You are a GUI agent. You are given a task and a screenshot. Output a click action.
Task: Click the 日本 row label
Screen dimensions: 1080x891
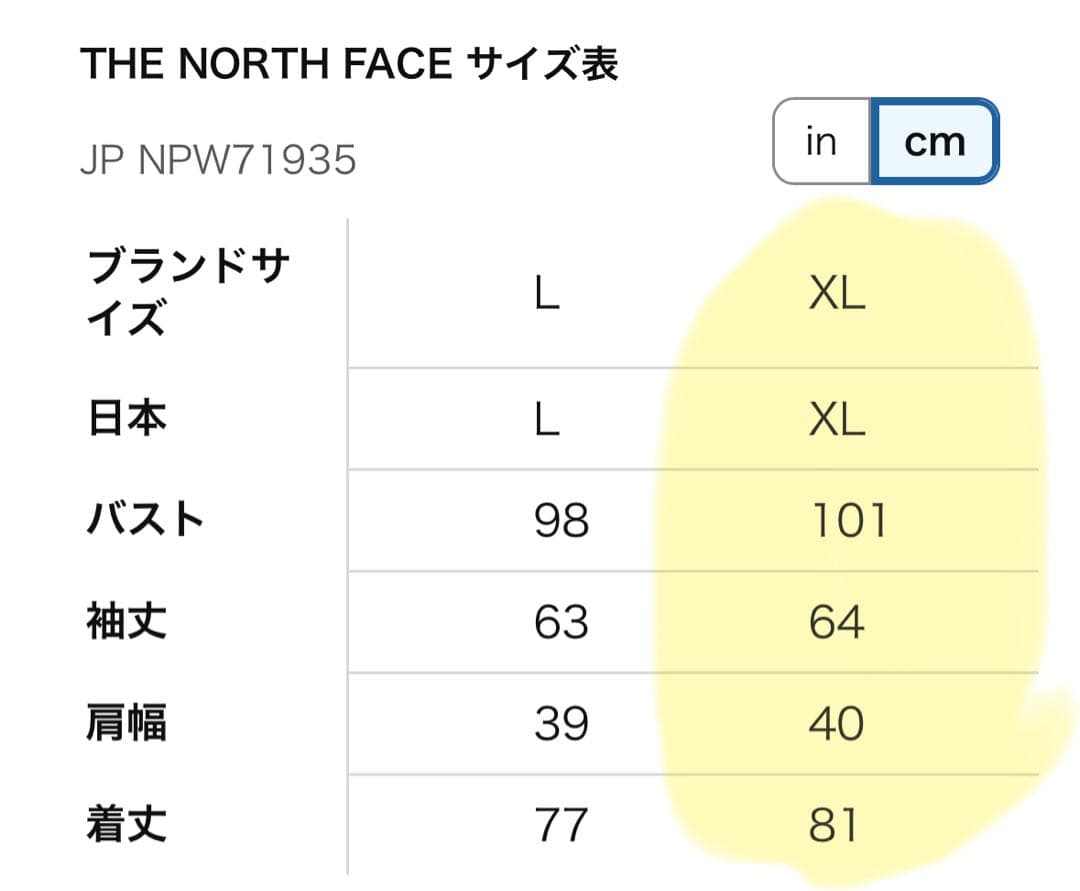point(123,419)
